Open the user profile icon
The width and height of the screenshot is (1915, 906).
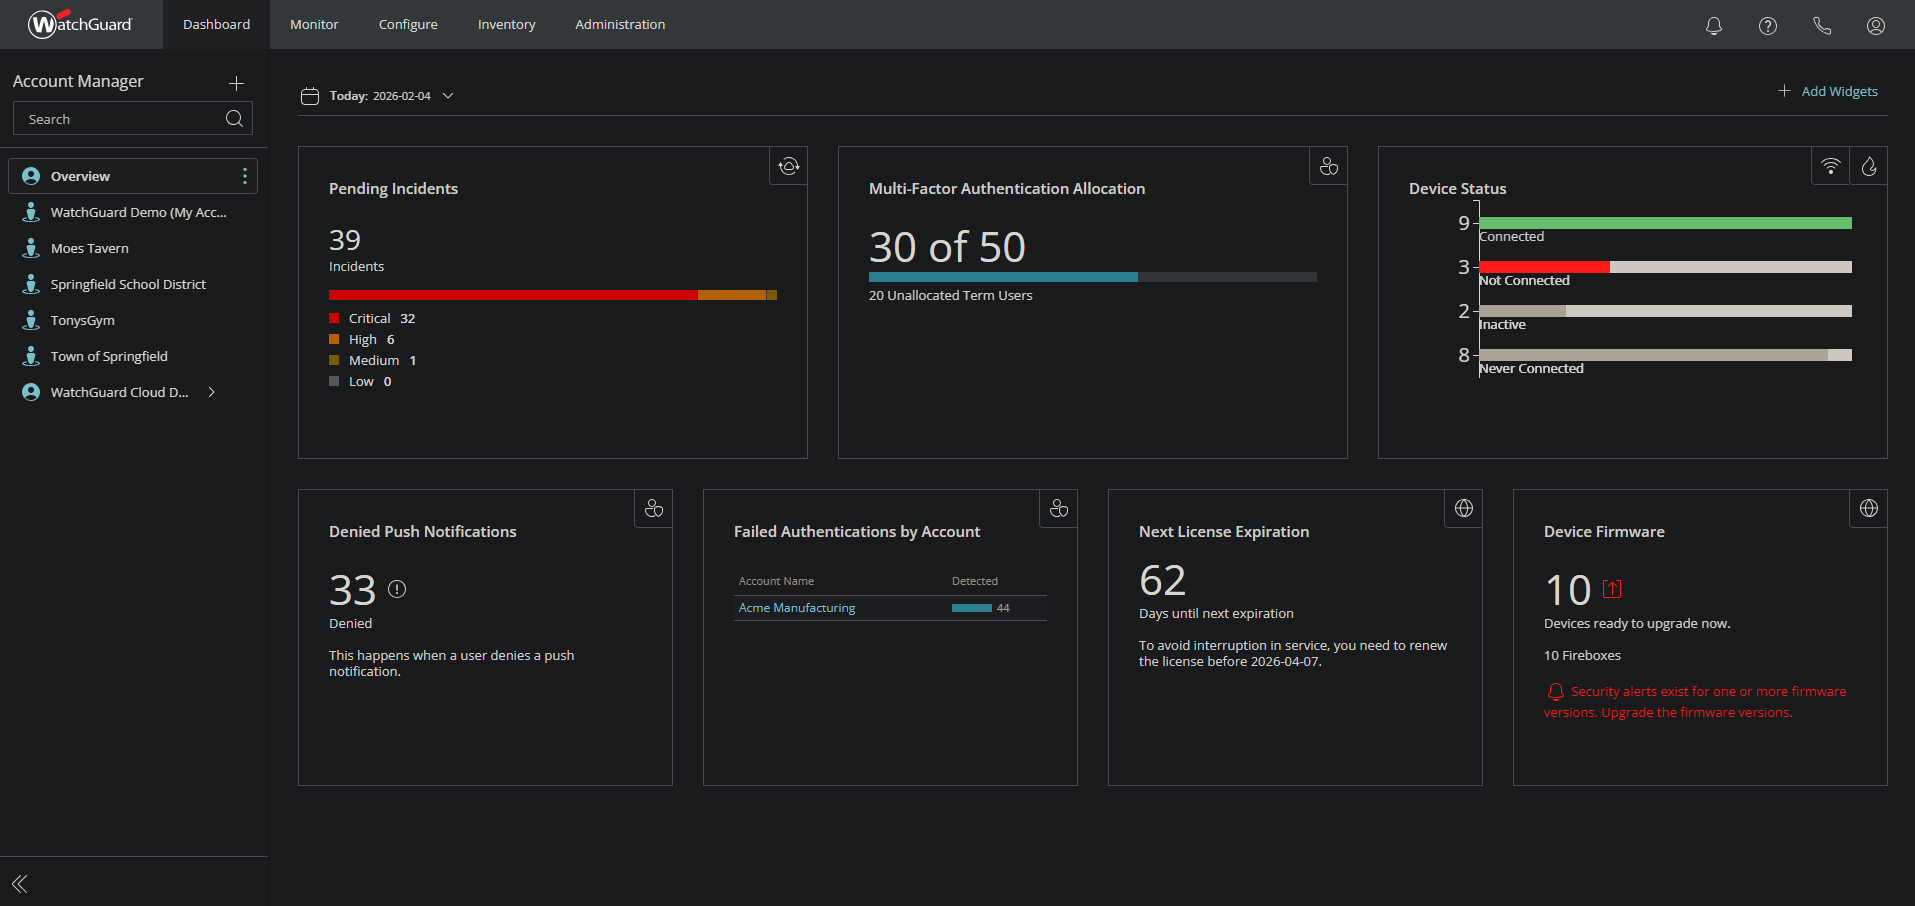1875,26
